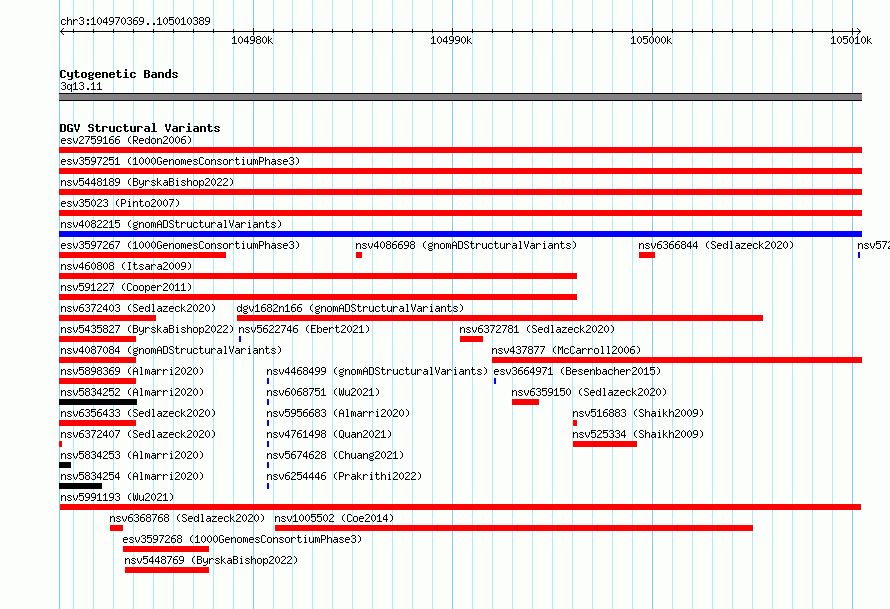Open nsv4082215 gnomADStructuralVariants entry
890x609 pixels.
coord(171,224)
